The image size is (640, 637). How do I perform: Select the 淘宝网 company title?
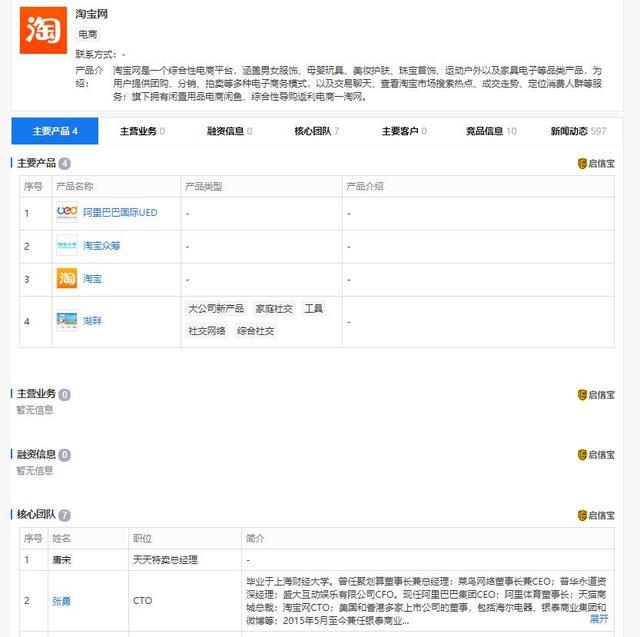91,14
